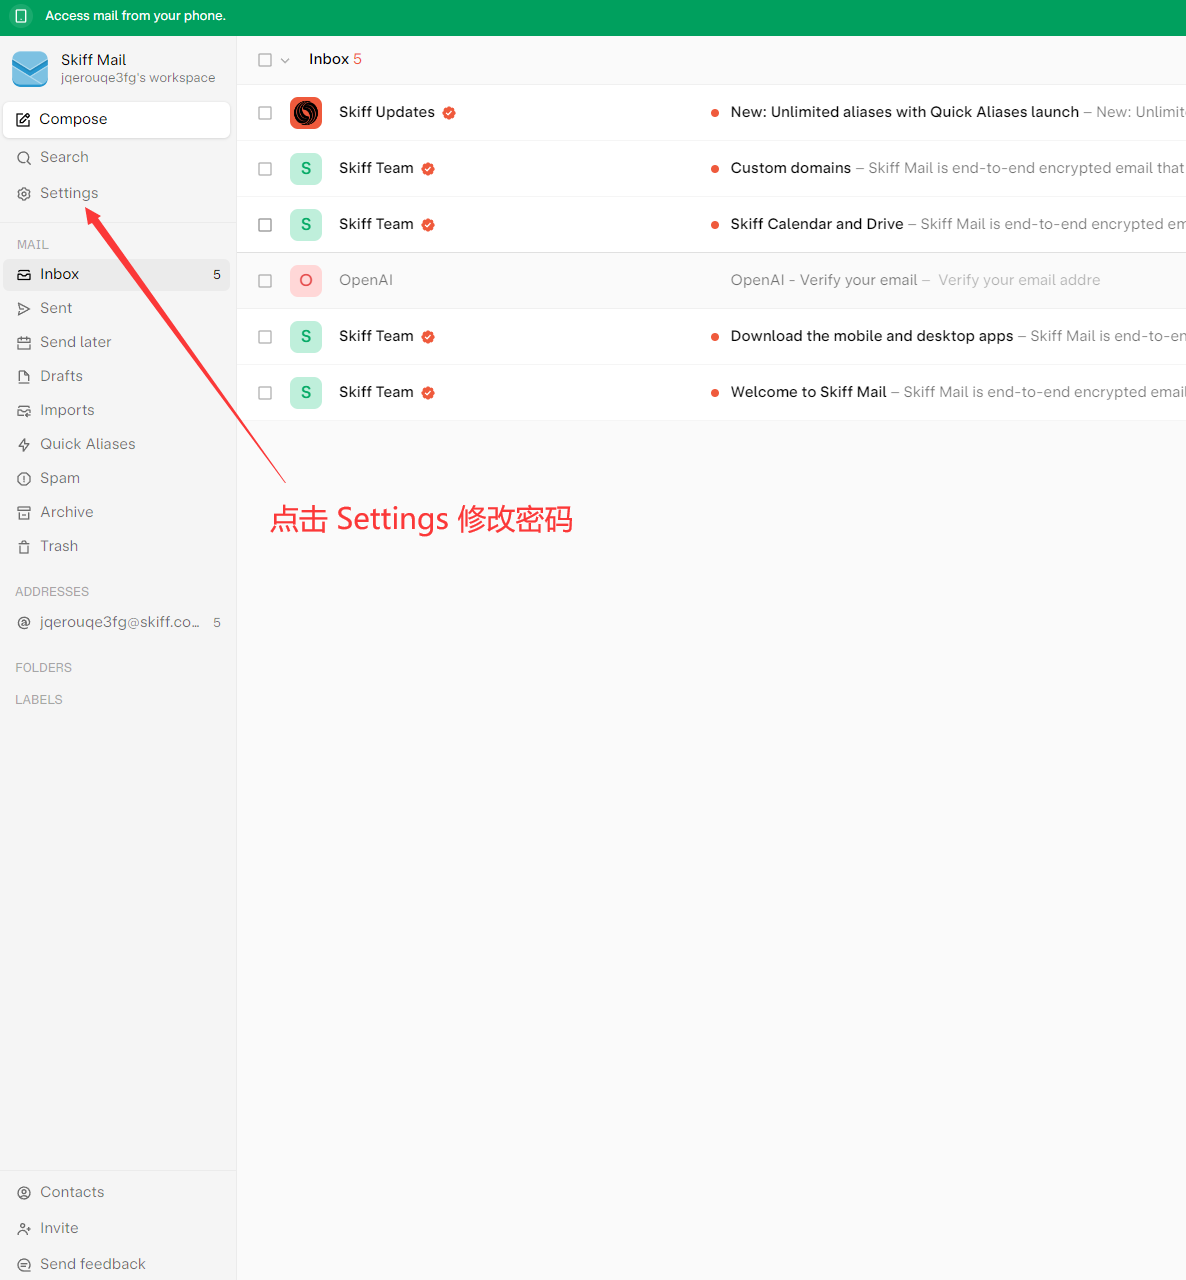Check the Skiff Calendar and Drive email checkbox

(265, 225)
